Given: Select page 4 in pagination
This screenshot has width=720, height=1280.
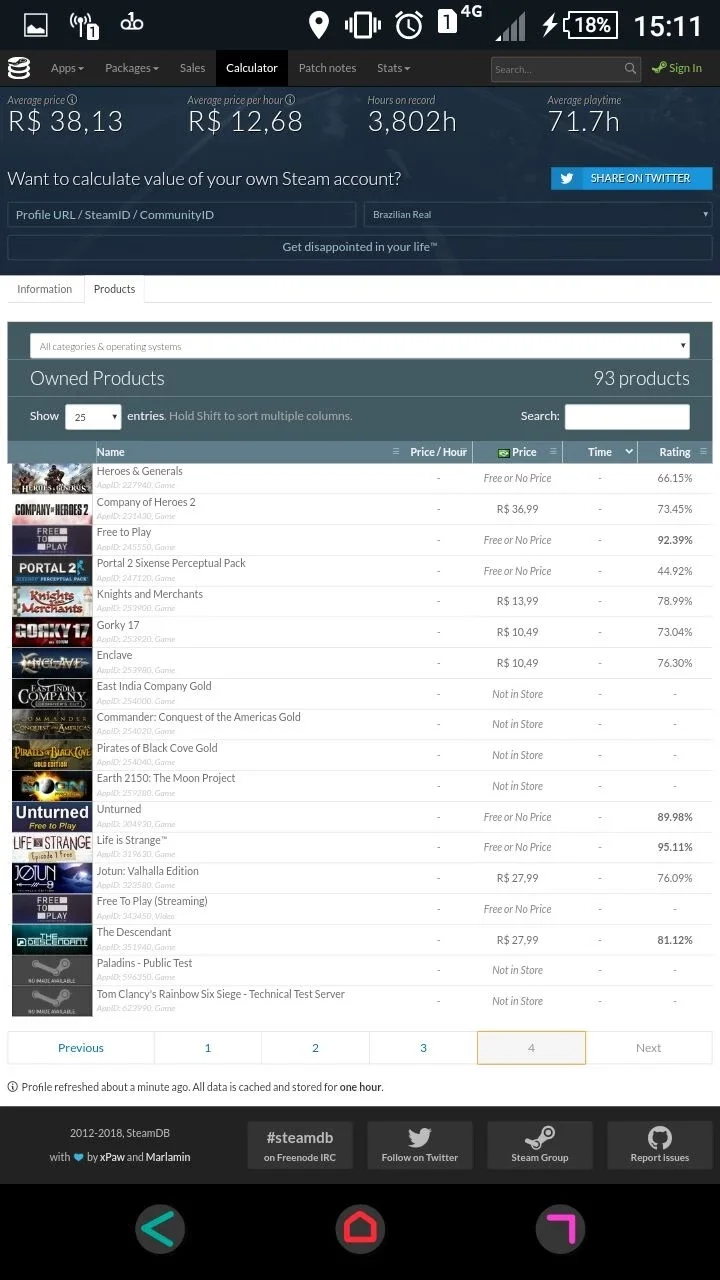Looking at the screenshot, I should click(x=531, y=1048).
